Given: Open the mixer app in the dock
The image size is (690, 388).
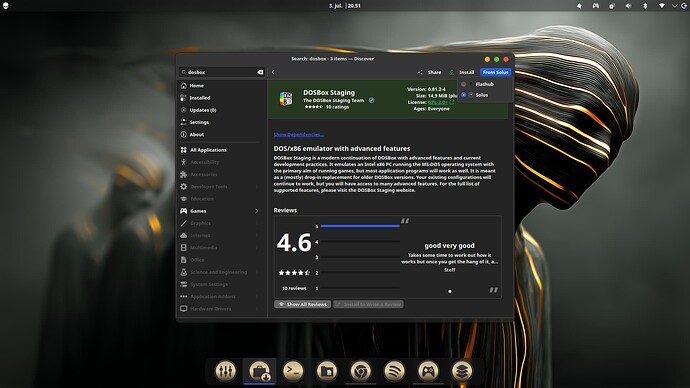Looking at the screenshot, I should click(x=226, y=371).
